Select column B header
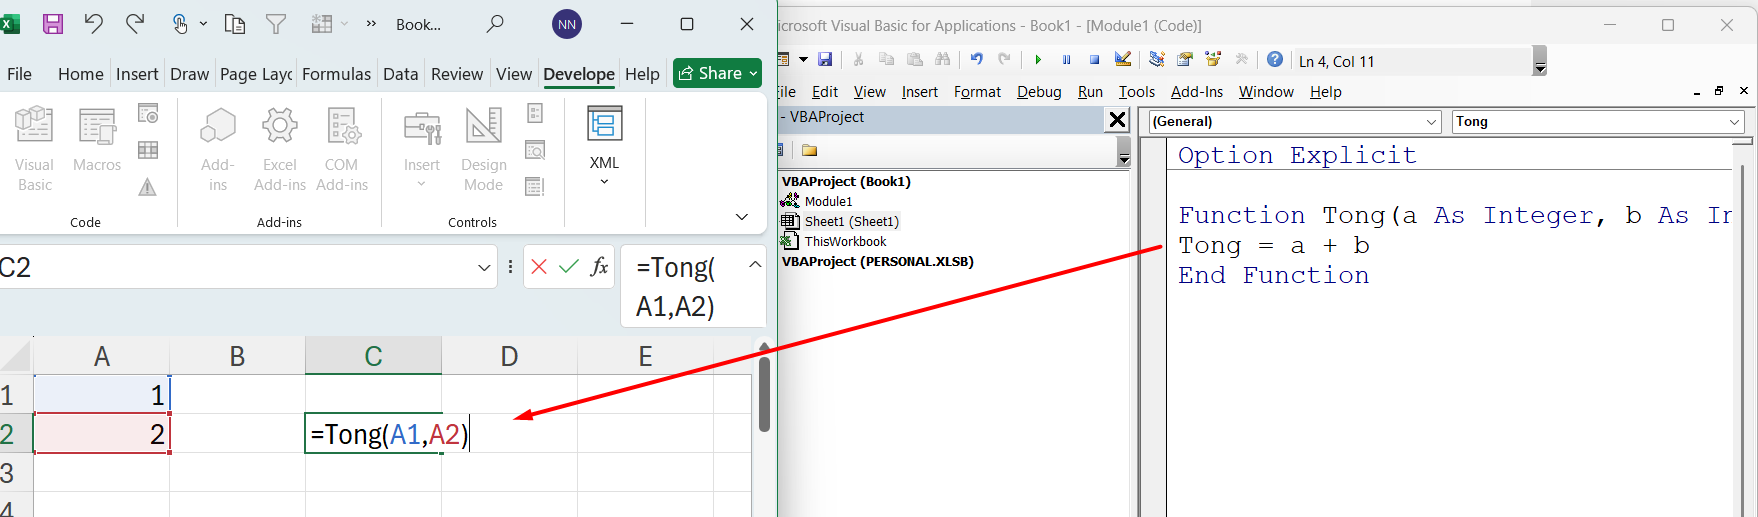Viewport: 1758px width, 517px height. (x=237, y=356)
